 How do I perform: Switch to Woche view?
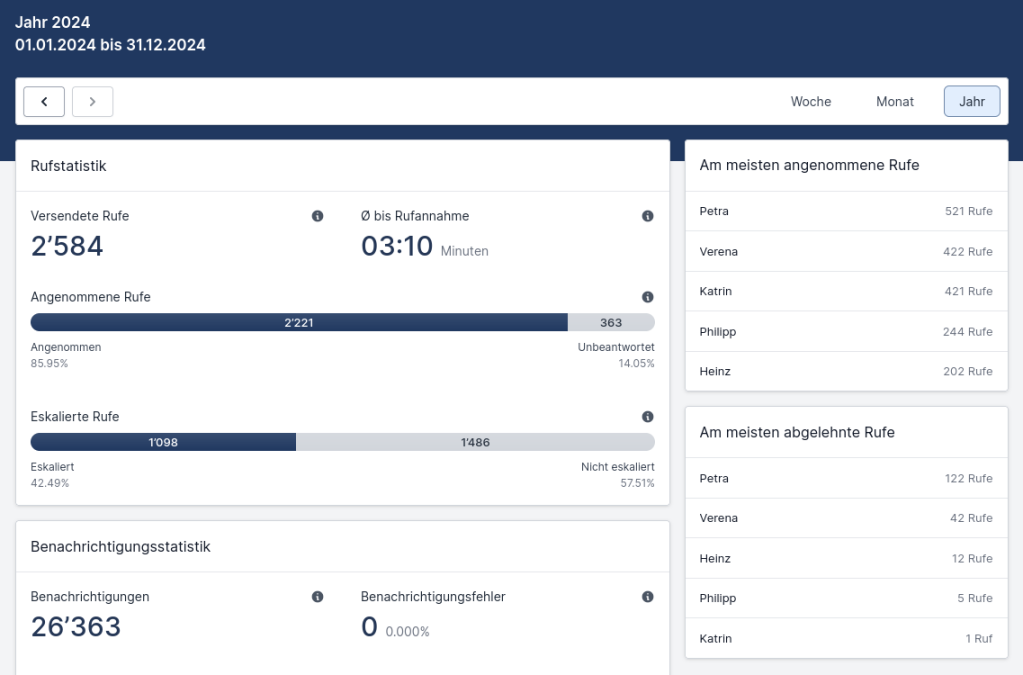[x=810, y=101]
